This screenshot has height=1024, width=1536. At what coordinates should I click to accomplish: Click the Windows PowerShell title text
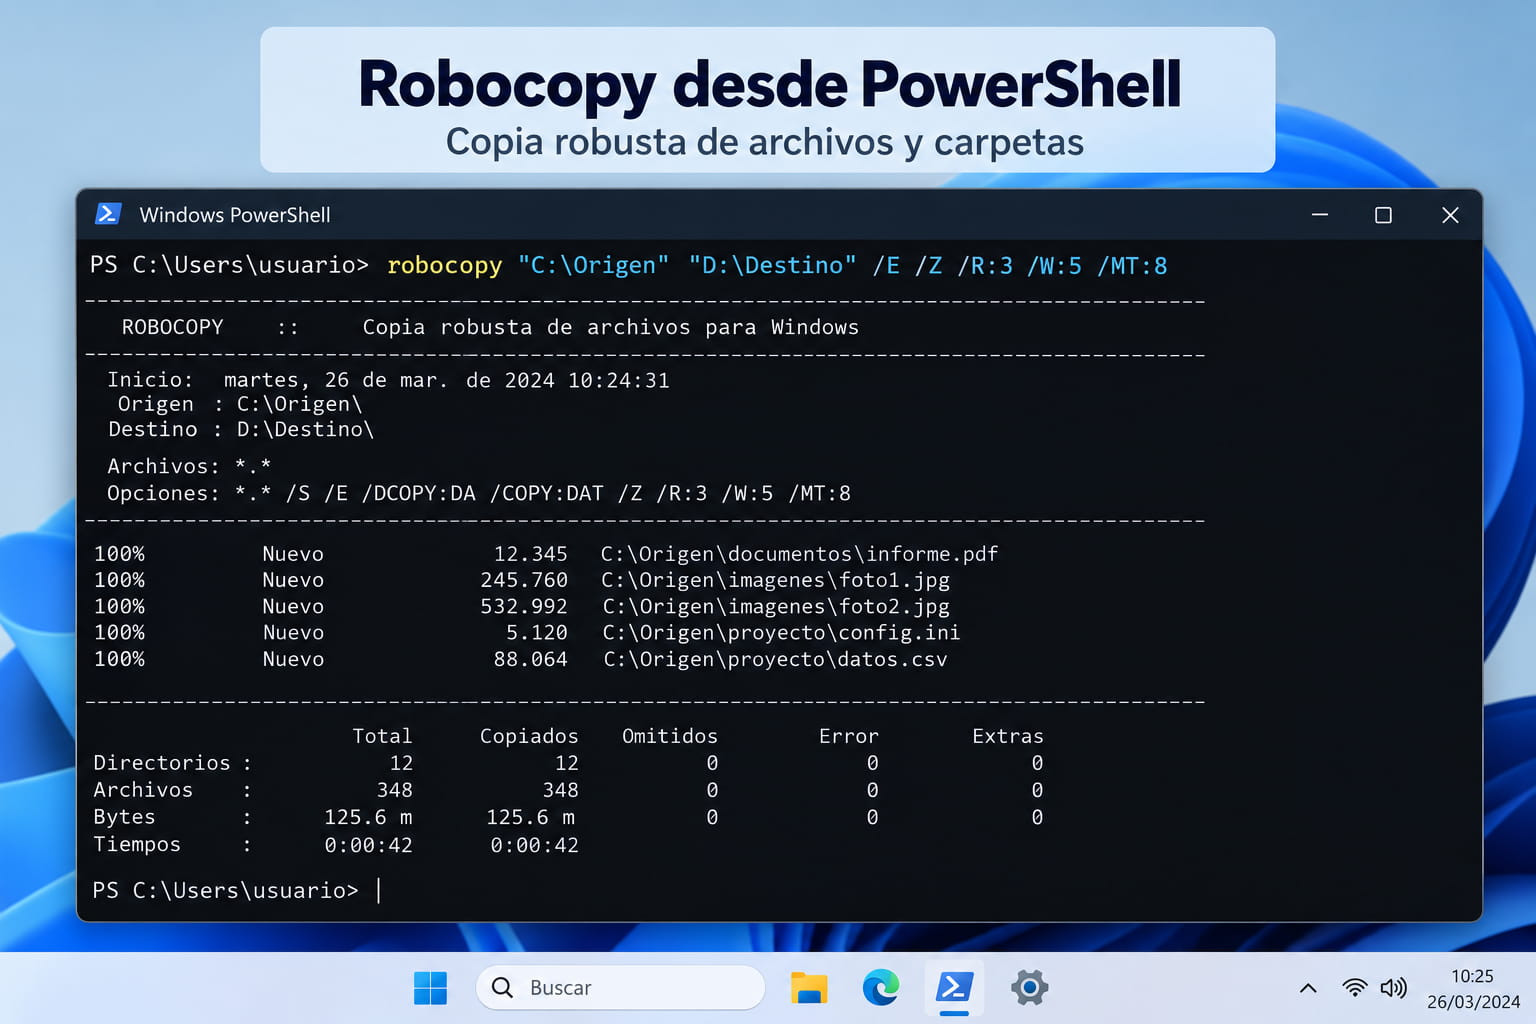tap(235, 215)
